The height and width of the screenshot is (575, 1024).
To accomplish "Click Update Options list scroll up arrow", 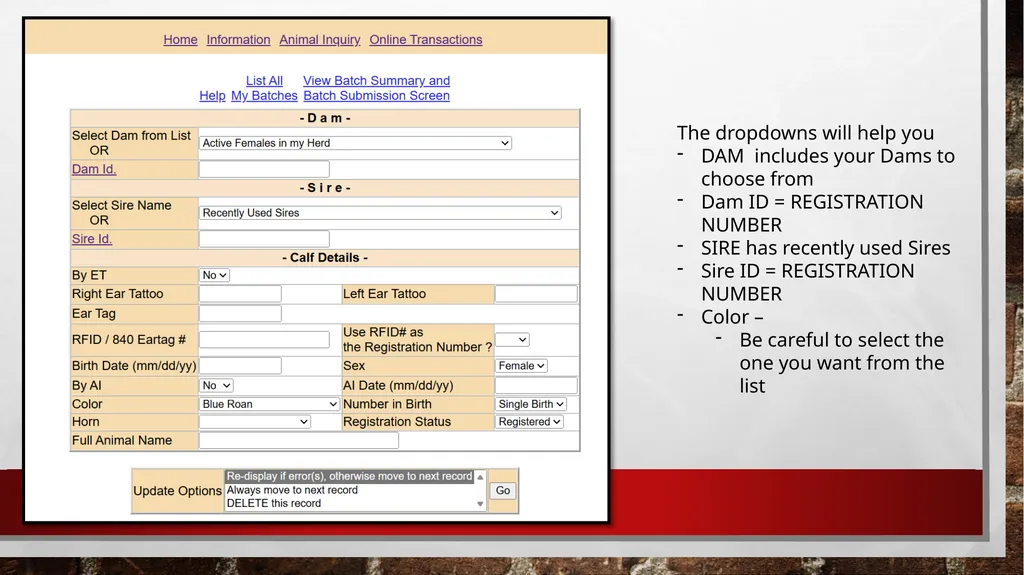I will point(480,477).
